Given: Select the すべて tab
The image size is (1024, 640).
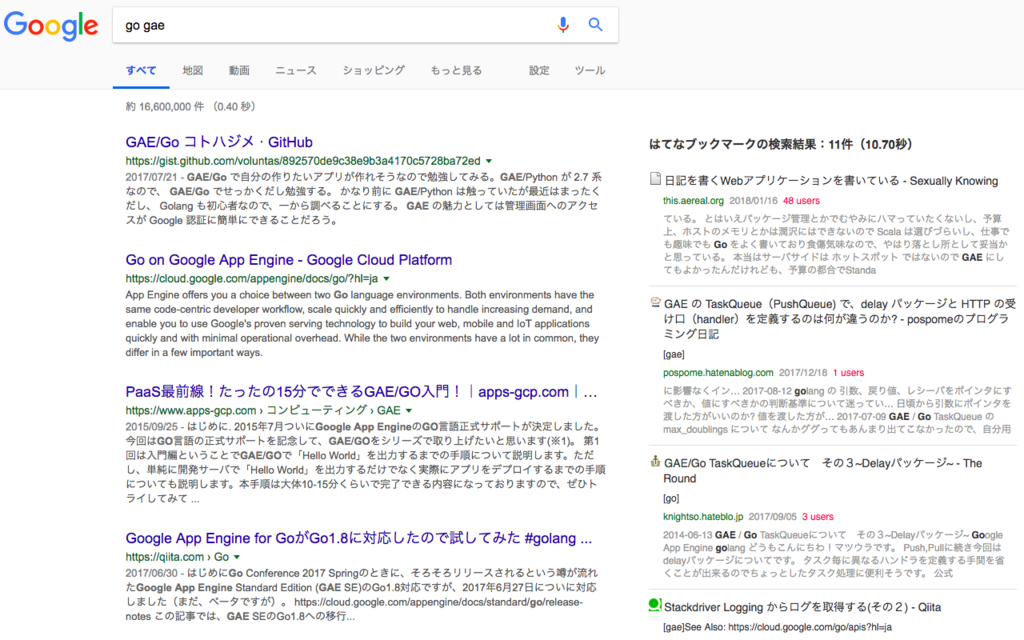Looking at the screenshot, I should pos(141,71).
